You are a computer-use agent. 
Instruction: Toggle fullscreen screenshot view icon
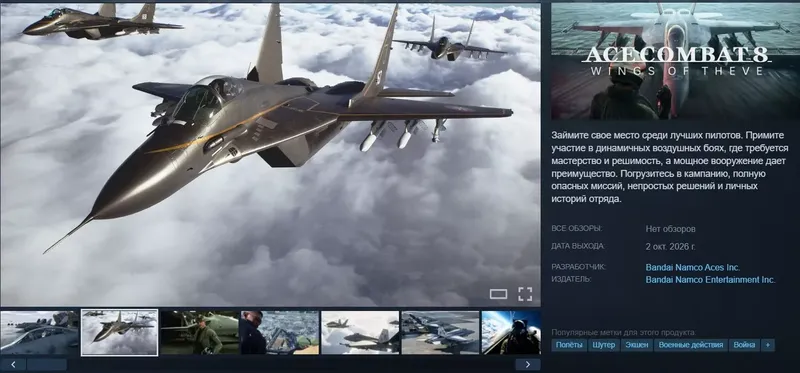(x=525, y=294)
